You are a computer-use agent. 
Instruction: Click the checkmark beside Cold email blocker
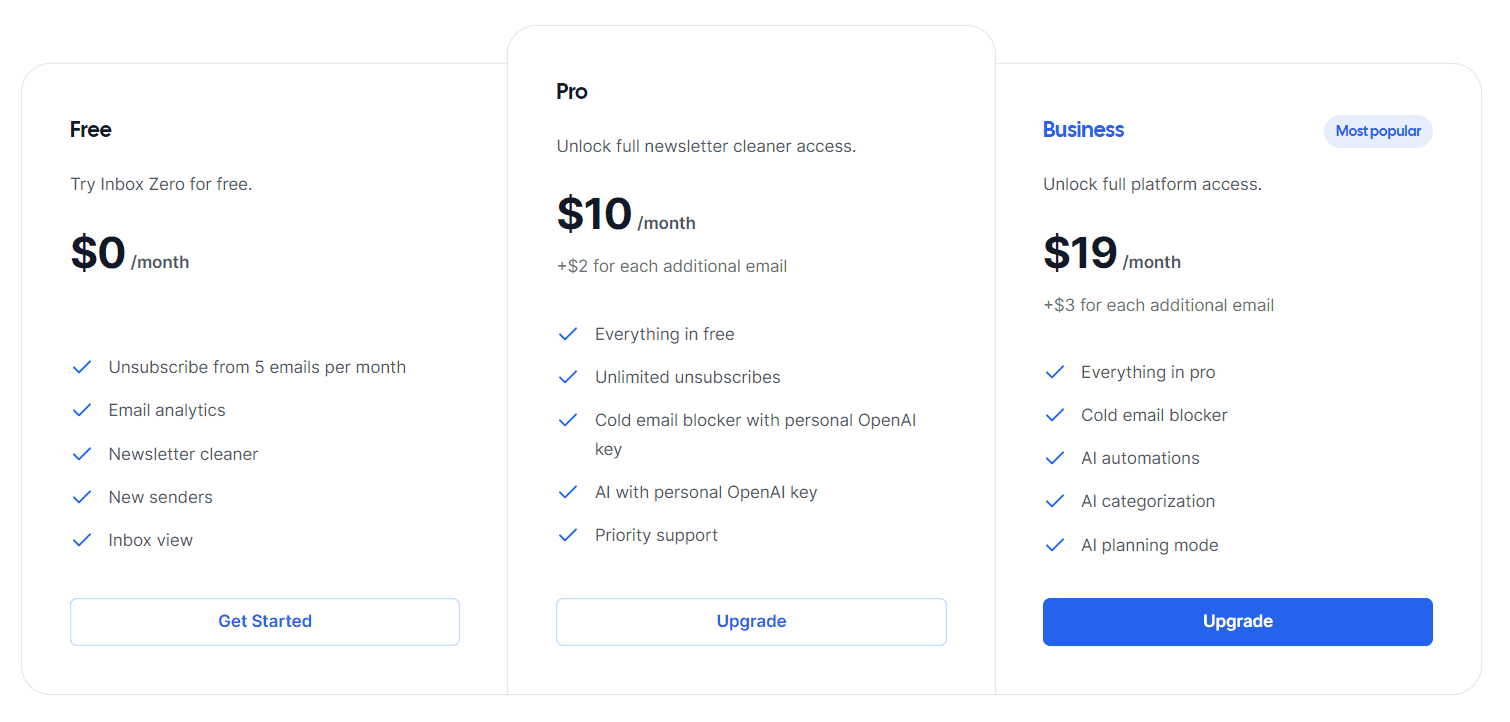coord(1054,415)
